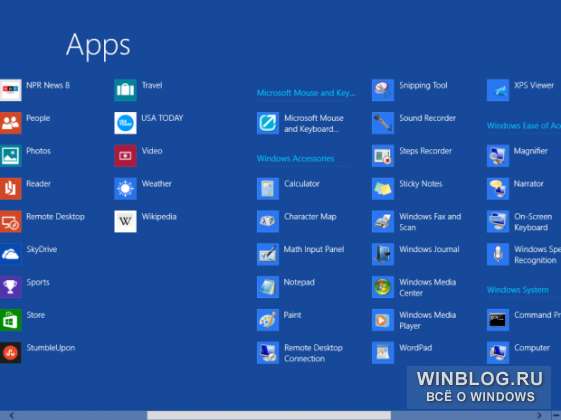
Task: Open the Steps Recorder icon
Action: click(383, 156)
